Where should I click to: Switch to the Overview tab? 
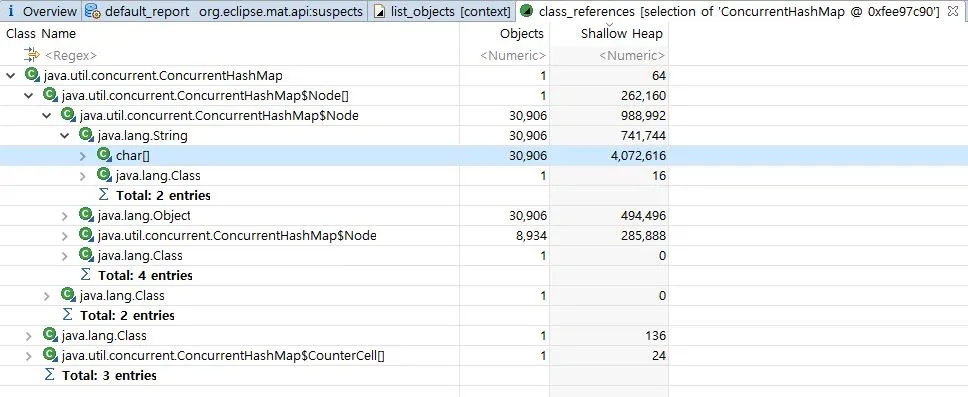(x=41, y=11)
